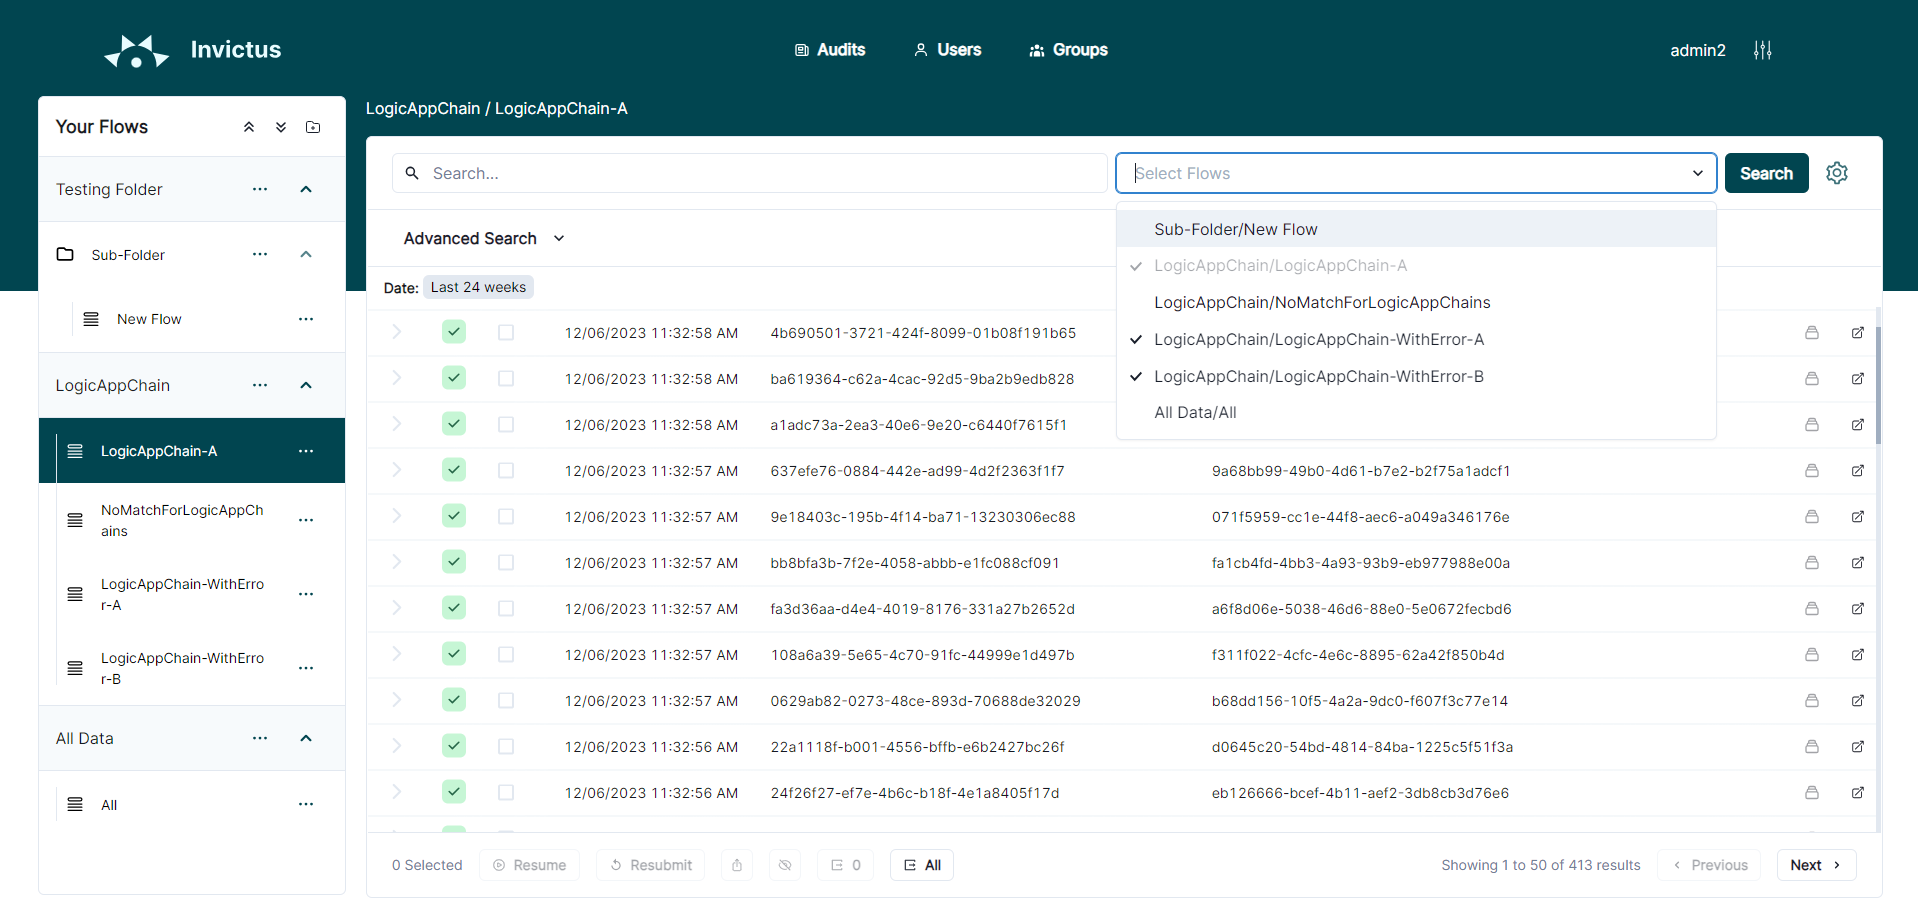Click inside the Search text field
This screenshot has height=921, width=1918.
coord(749,173)
